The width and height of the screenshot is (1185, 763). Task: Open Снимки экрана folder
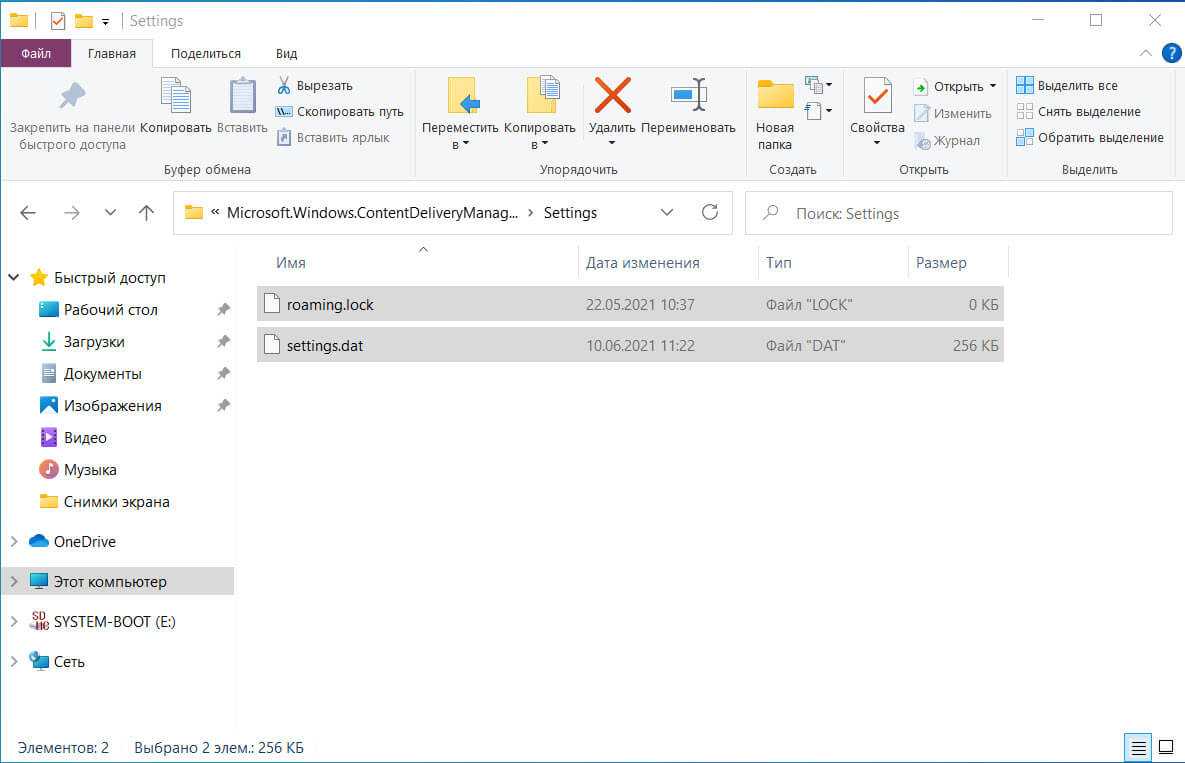[x=116, y=502]
